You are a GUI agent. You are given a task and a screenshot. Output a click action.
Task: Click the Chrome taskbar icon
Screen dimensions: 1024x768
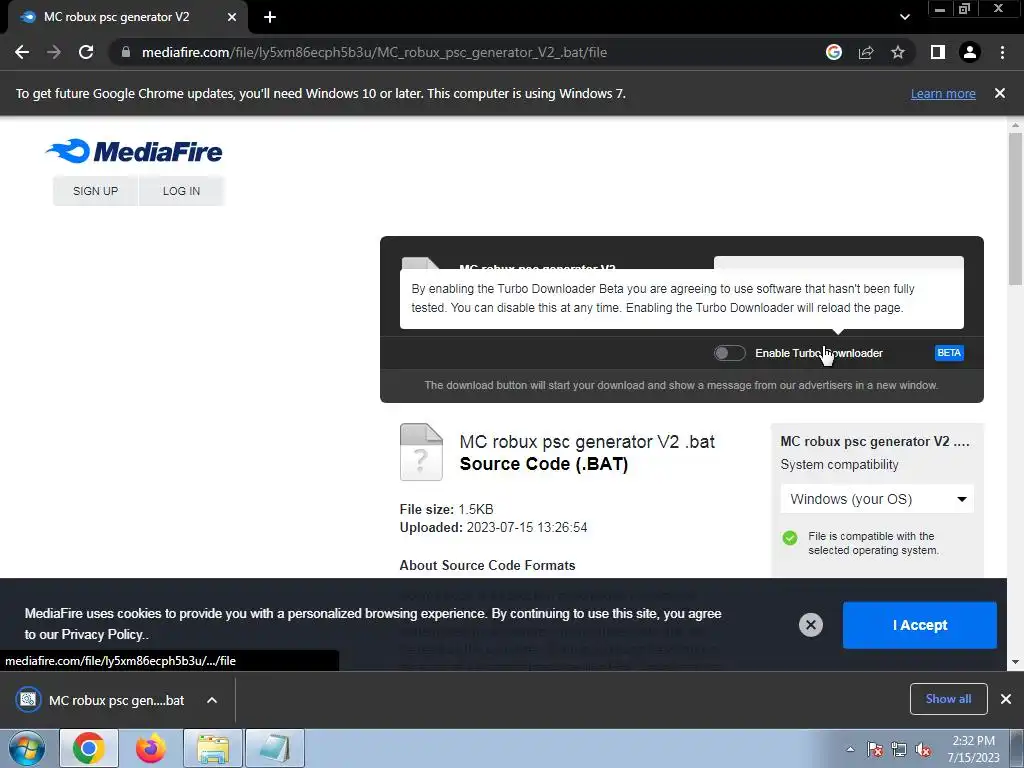(x=89, y=748)
